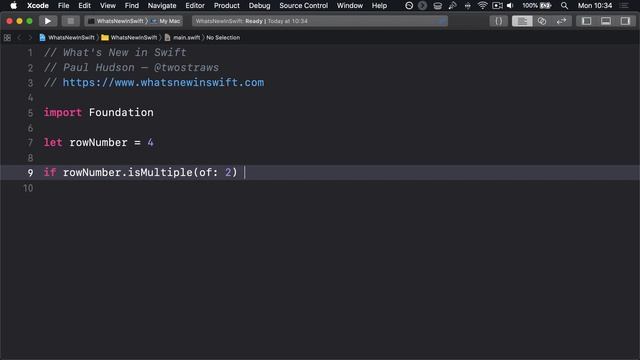Open the Product menu
Image resolution: width=640 pixels, height=360 pixels.
coord(227,5)
